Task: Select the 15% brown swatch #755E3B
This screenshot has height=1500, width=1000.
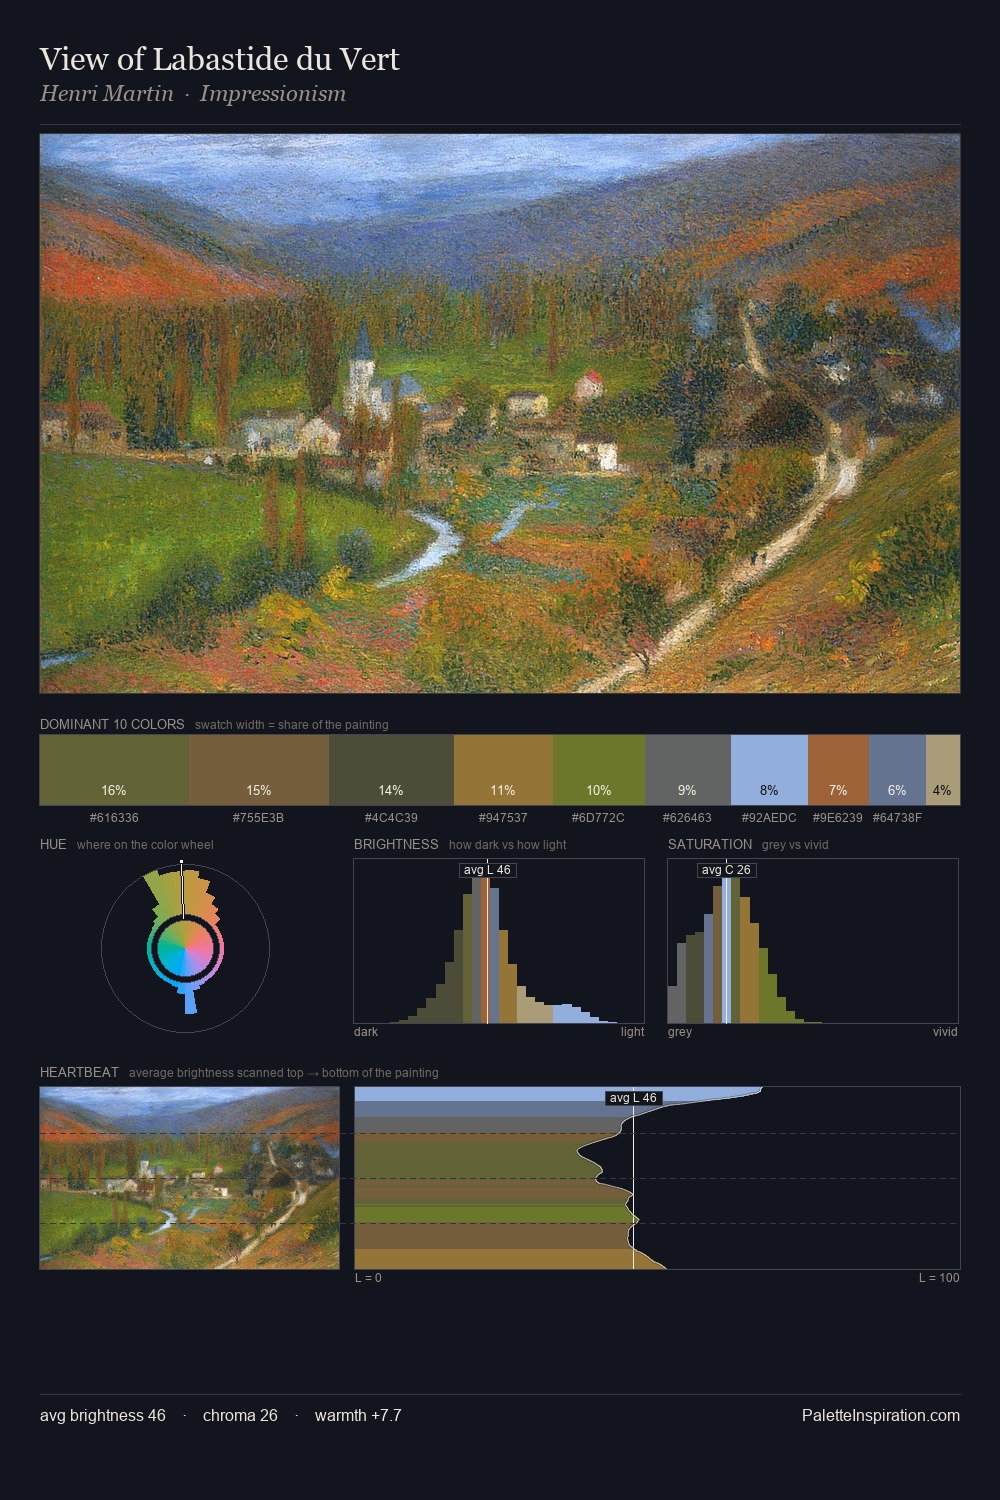Action: (259, 770)
